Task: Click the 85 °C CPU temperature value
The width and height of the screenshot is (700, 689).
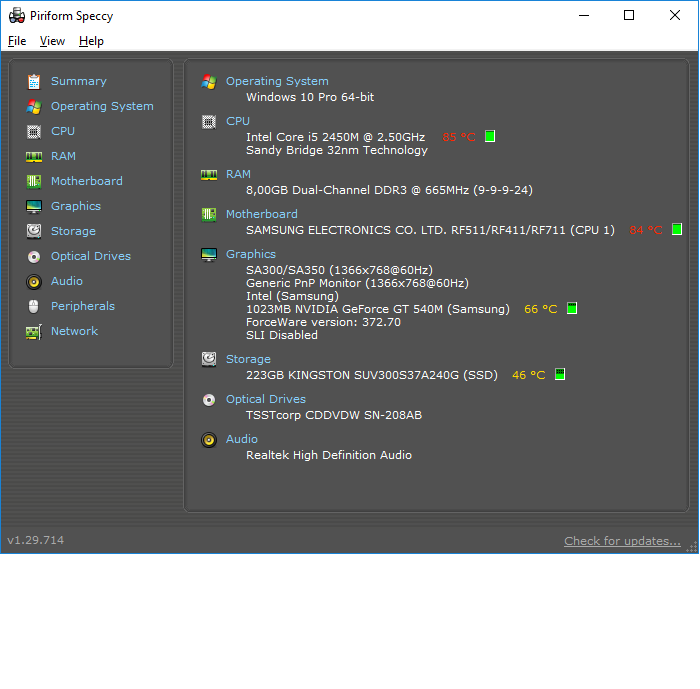Action: [x=458, y=137]
